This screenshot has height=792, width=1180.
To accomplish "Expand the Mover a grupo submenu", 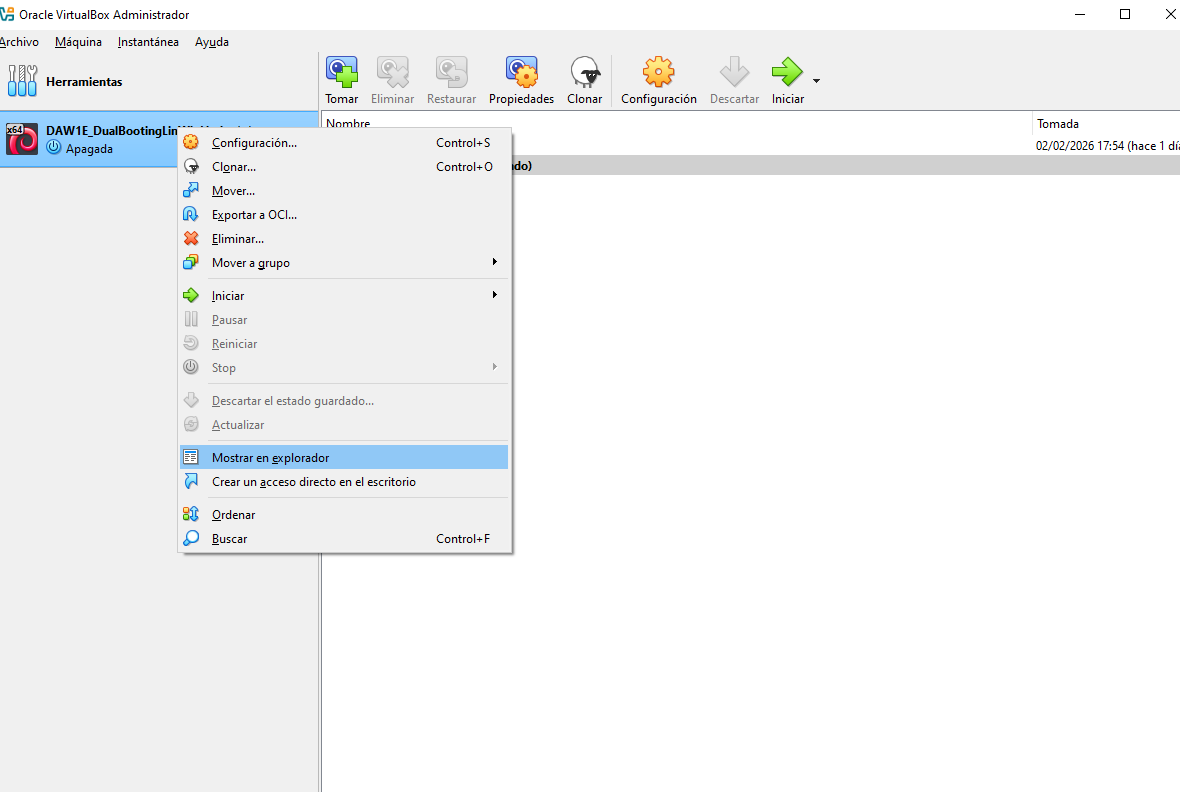I will [344, 263].
